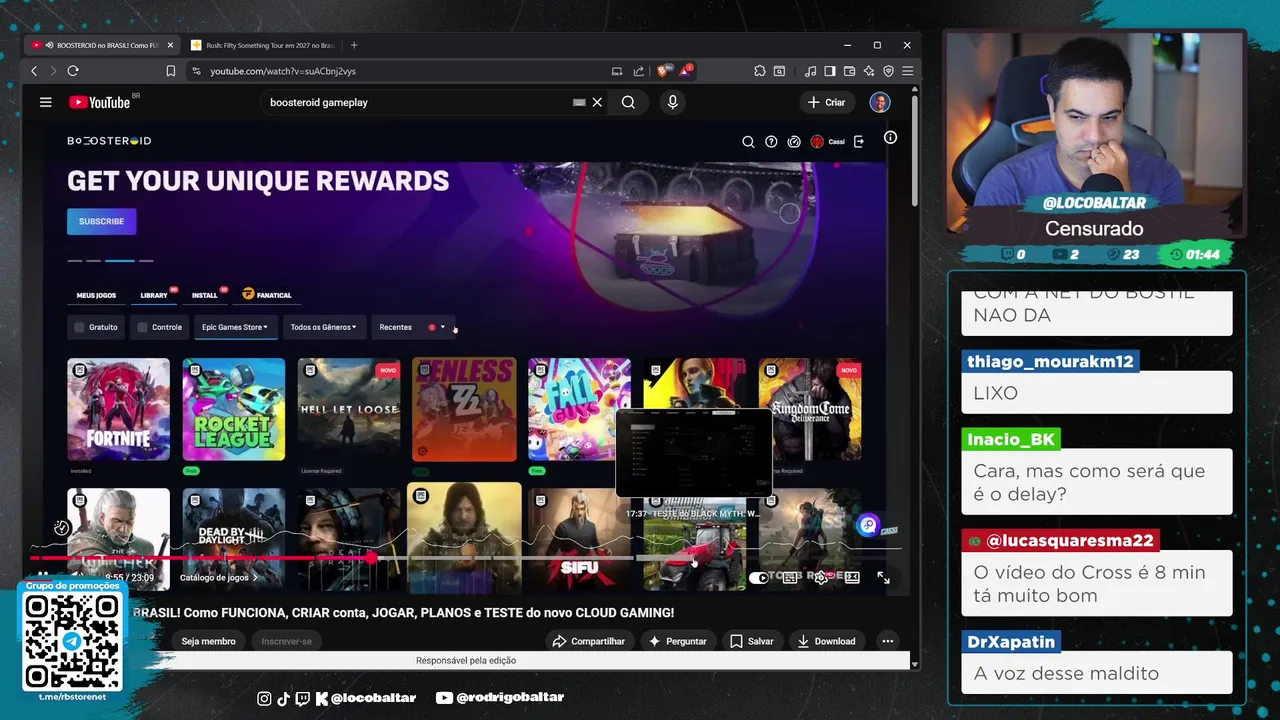
Task: Expand the Todos os Gêneros dropdown
Action: tap(323, 327)
